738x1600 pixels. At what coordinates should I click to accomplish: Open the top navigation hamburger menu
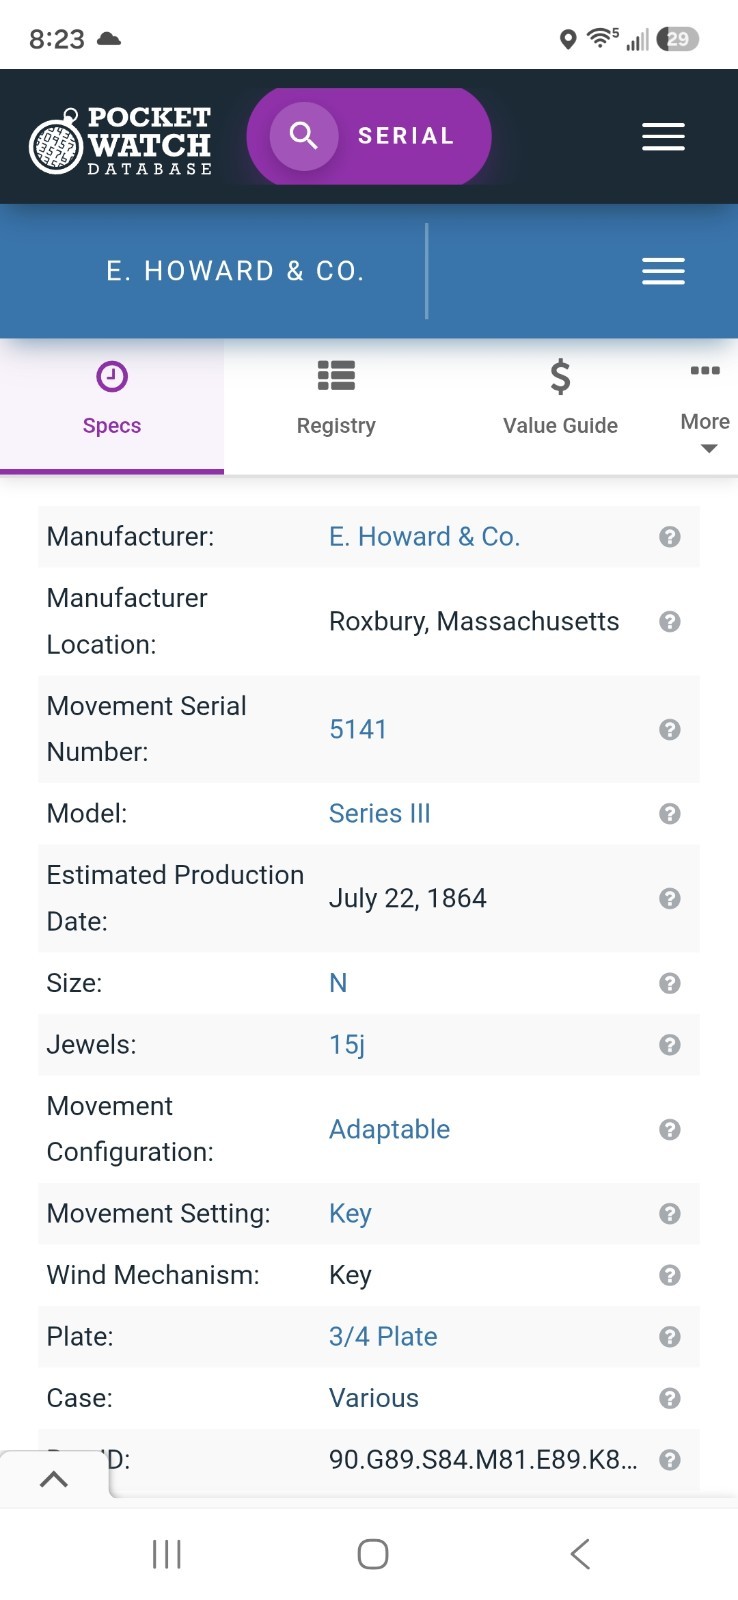[663, 137]
